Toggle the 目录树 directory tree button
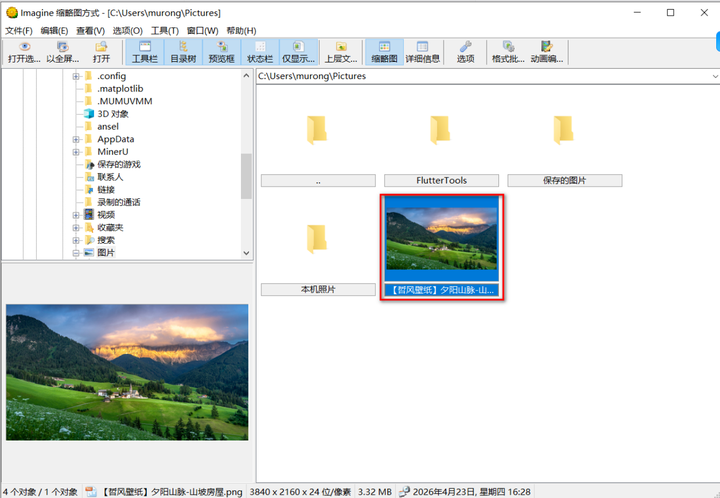Screen dimensions: 720x498 (x=183, y=52)
